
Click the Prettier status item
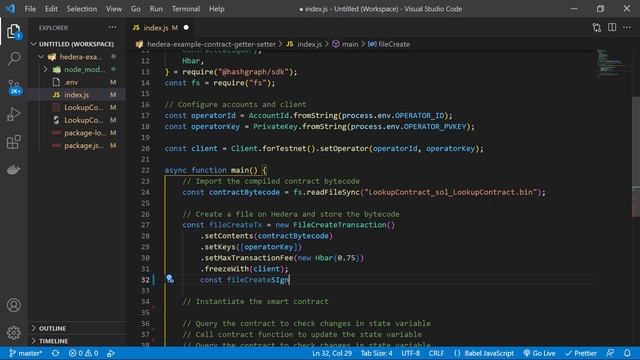[x=581, y=353]
